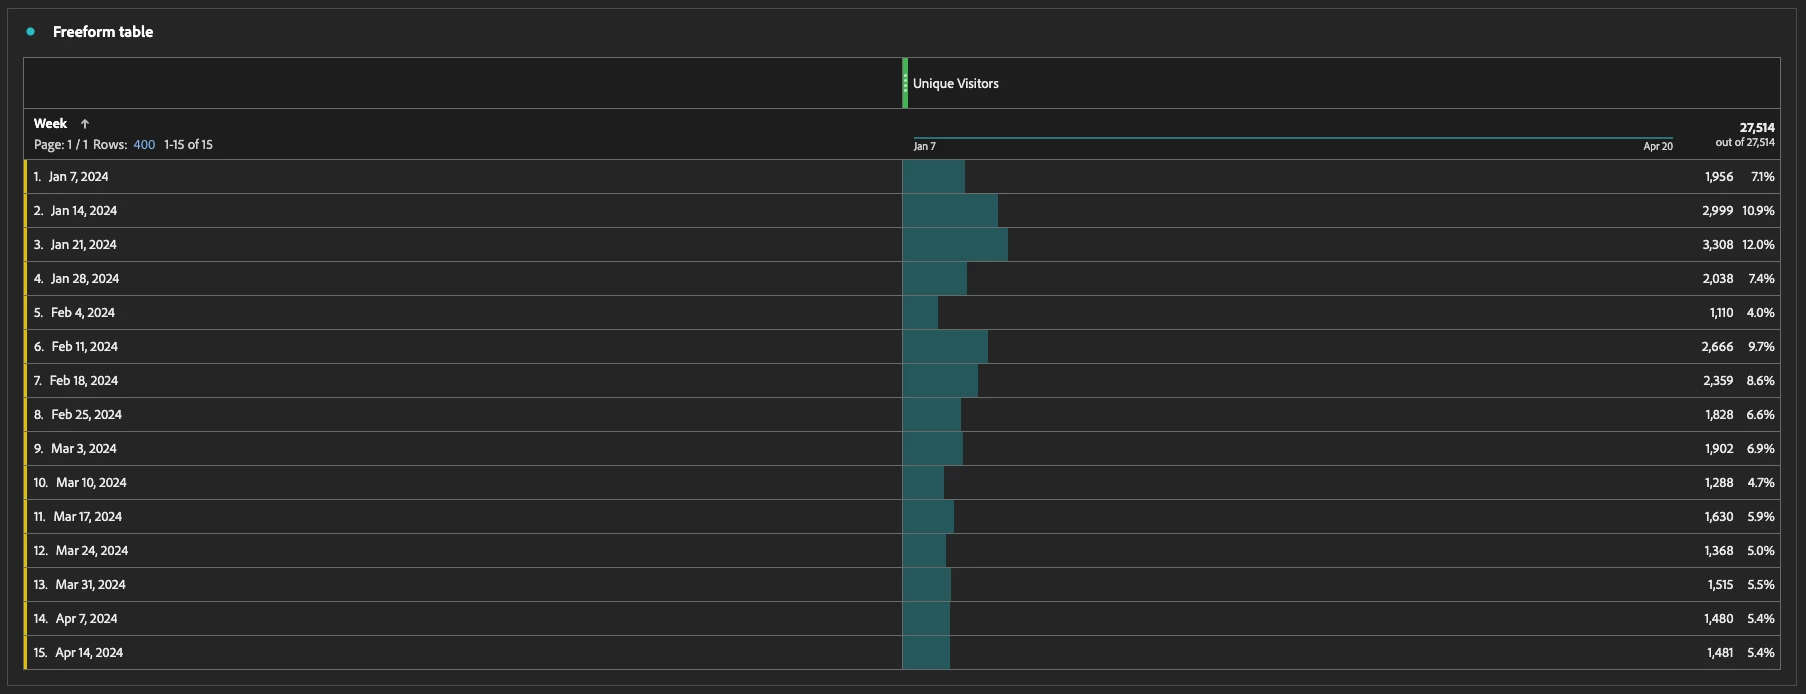Select row 6. Feb 11, 2024
Image resolution: width=1806 pixels, height=694 pixels.
click(x=463, y=347)
